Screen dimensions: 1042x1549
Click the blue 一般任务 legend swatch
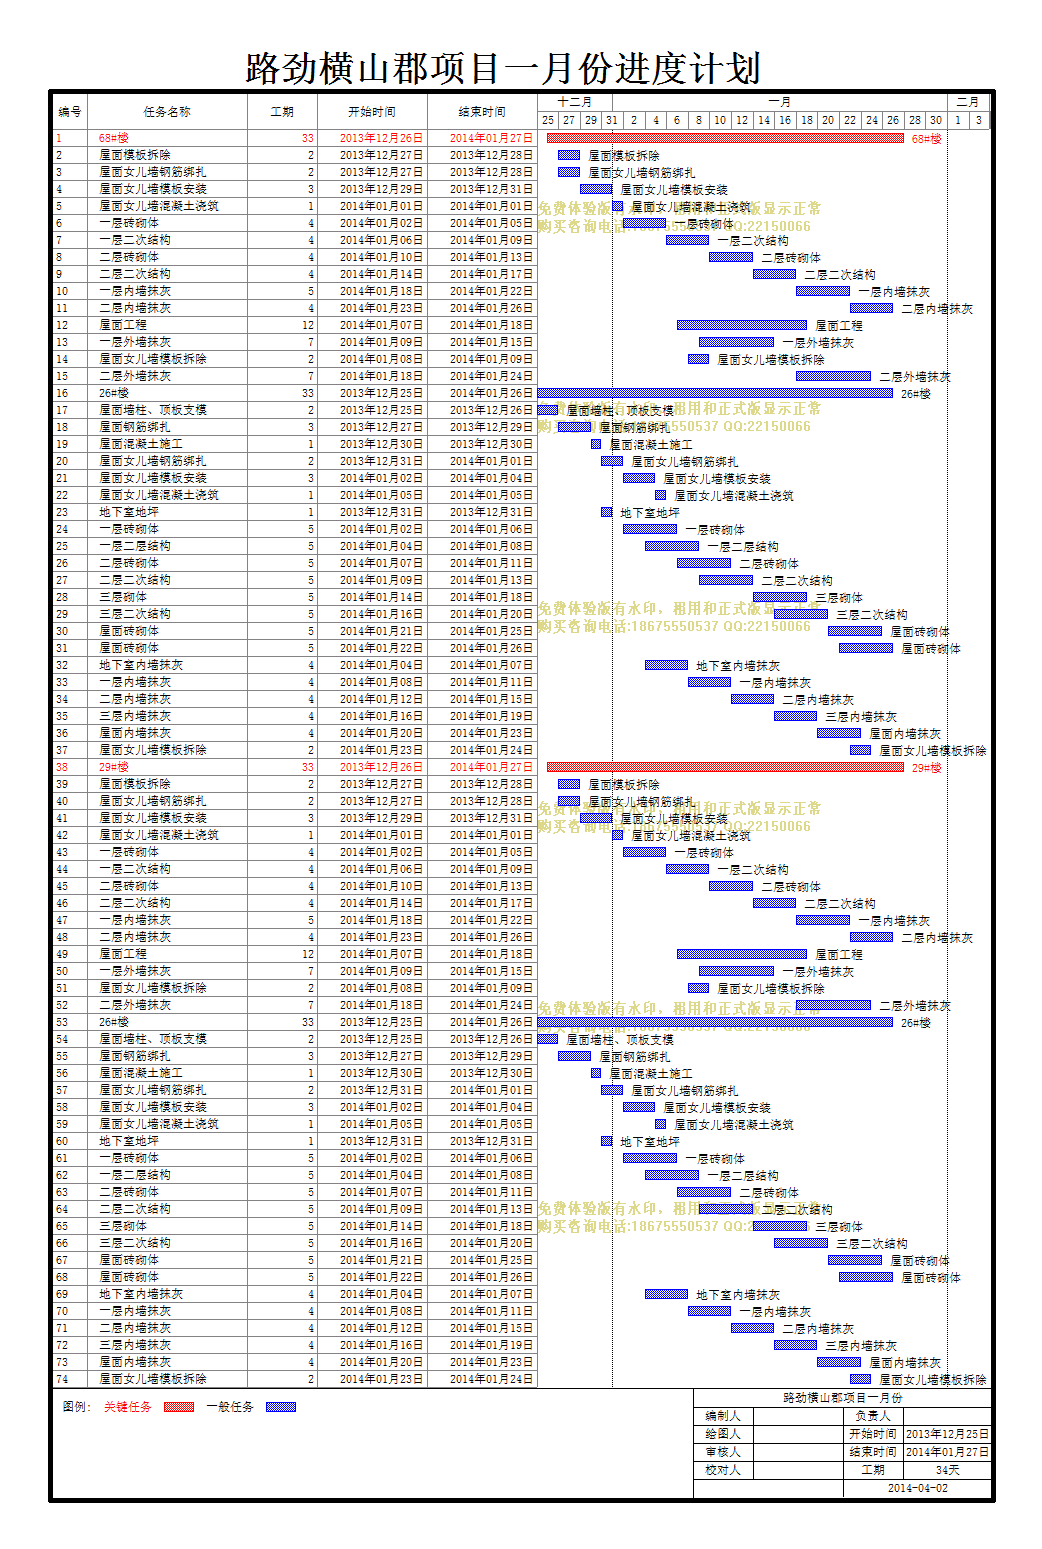coord(281,1407)
